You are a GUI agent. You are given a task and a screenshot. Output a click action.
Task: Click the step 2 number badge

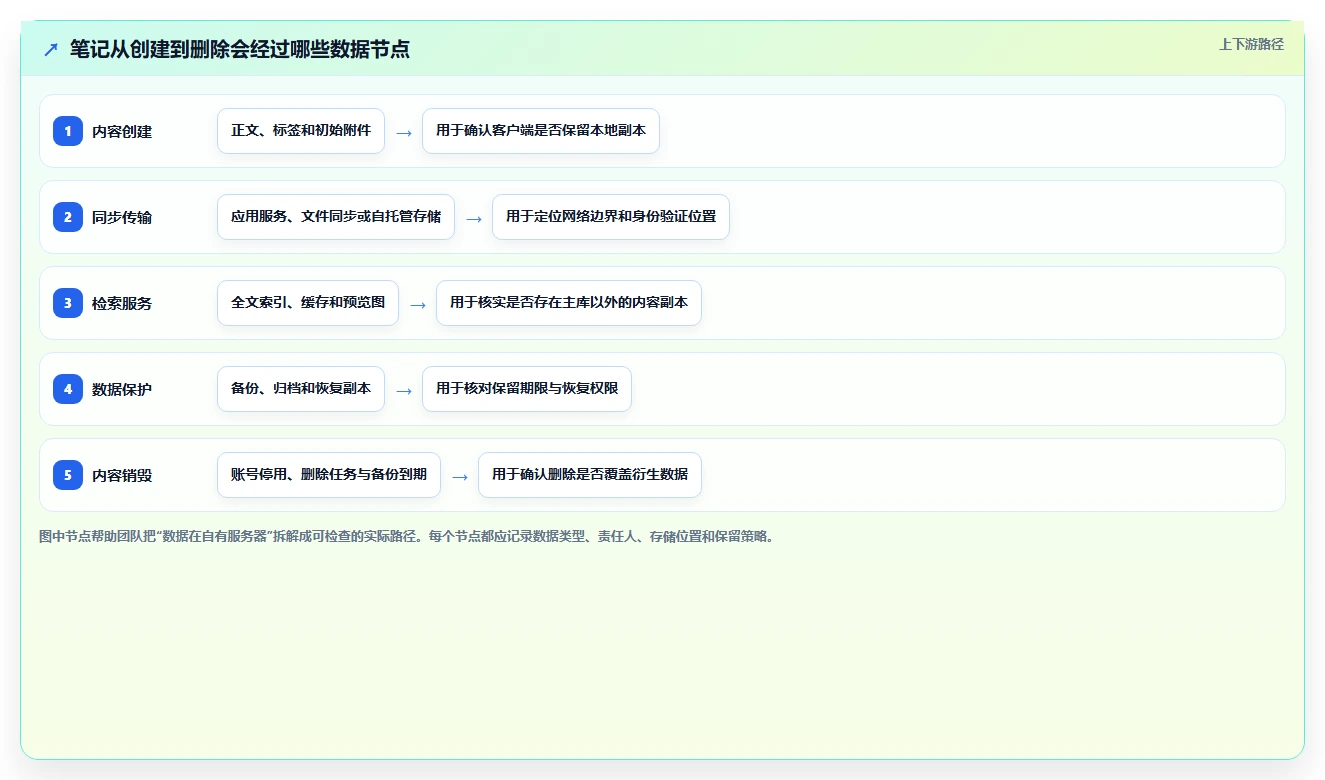[x=68, y=217]
